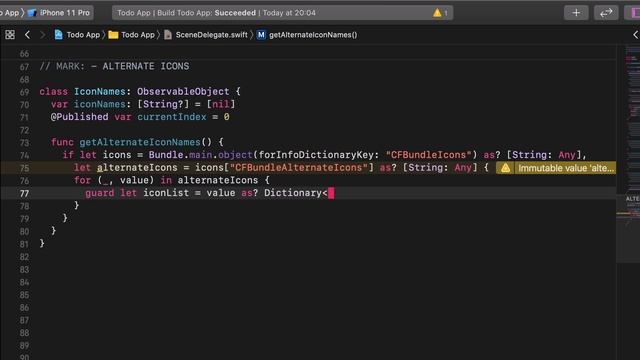This screenshot has height=360, width=640.
Task: Click iconList variable on line 77
Action: pyautogui.click(x=166, y=193)
